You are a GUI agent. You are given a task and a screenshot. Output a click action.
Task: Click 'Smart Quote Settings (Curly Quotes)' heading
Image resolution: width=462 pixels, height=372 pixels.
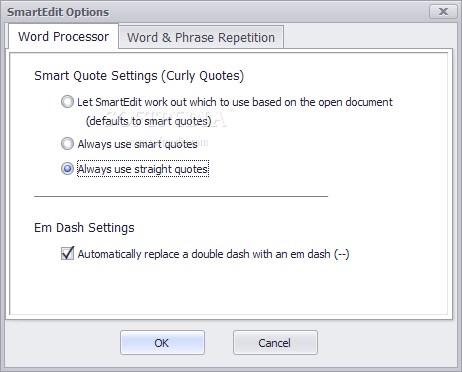click(x=139, y=76)
